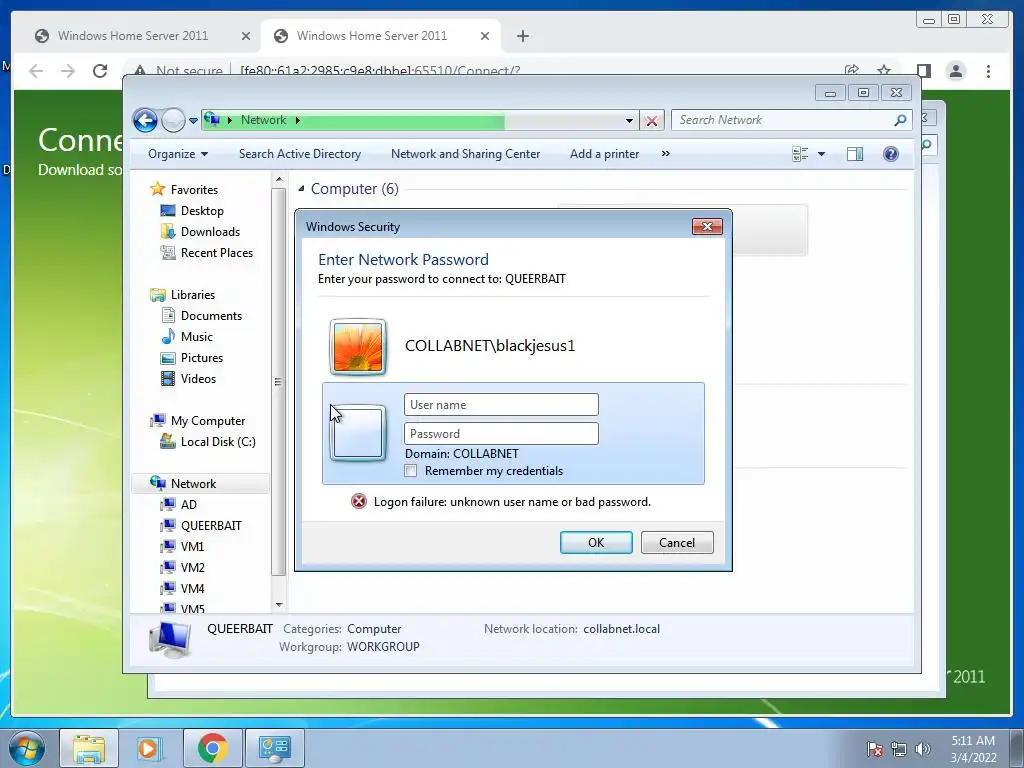The image size is (1024, 768).
Task: Open Chrome three-dot menu
Action: [988, 71]
